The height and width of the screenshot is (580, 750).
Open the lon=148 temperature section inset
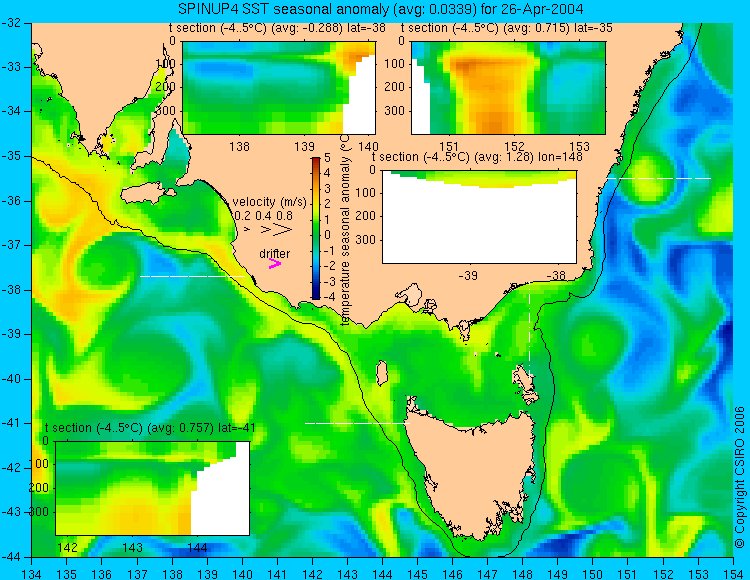[479, 217]
